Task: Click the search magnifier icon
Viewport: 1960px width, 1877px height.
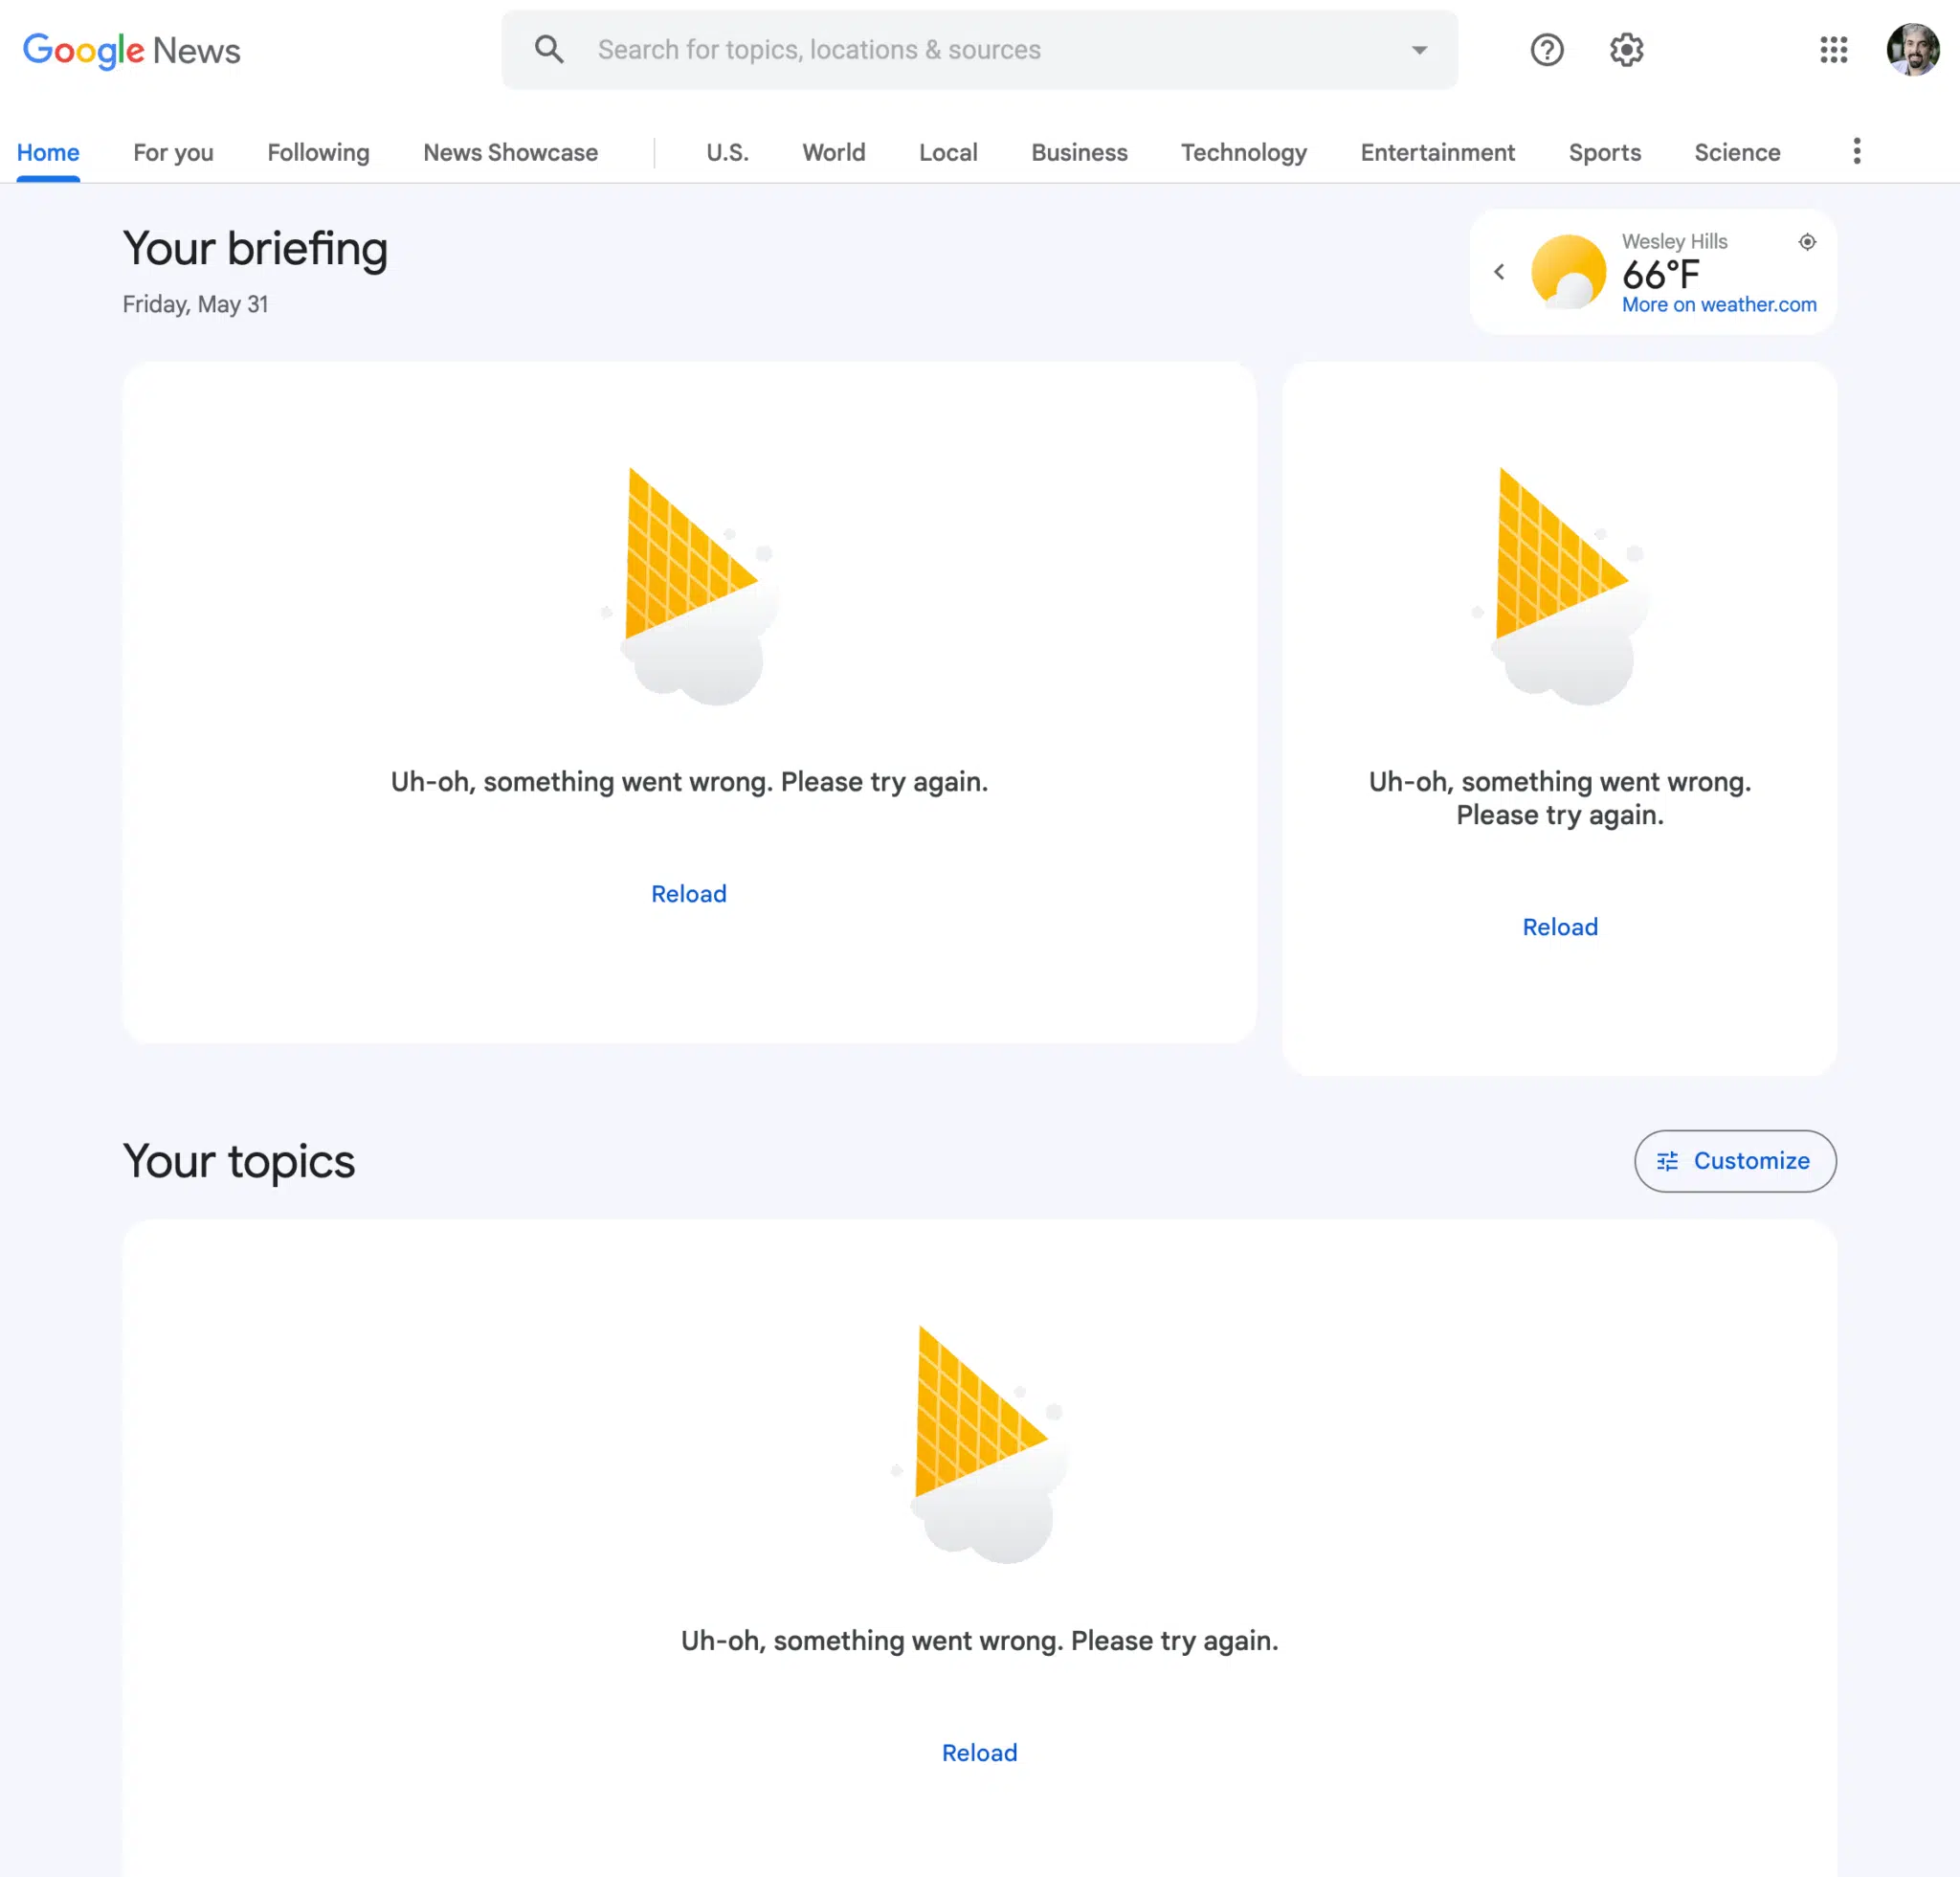Action: pos(549,49)
